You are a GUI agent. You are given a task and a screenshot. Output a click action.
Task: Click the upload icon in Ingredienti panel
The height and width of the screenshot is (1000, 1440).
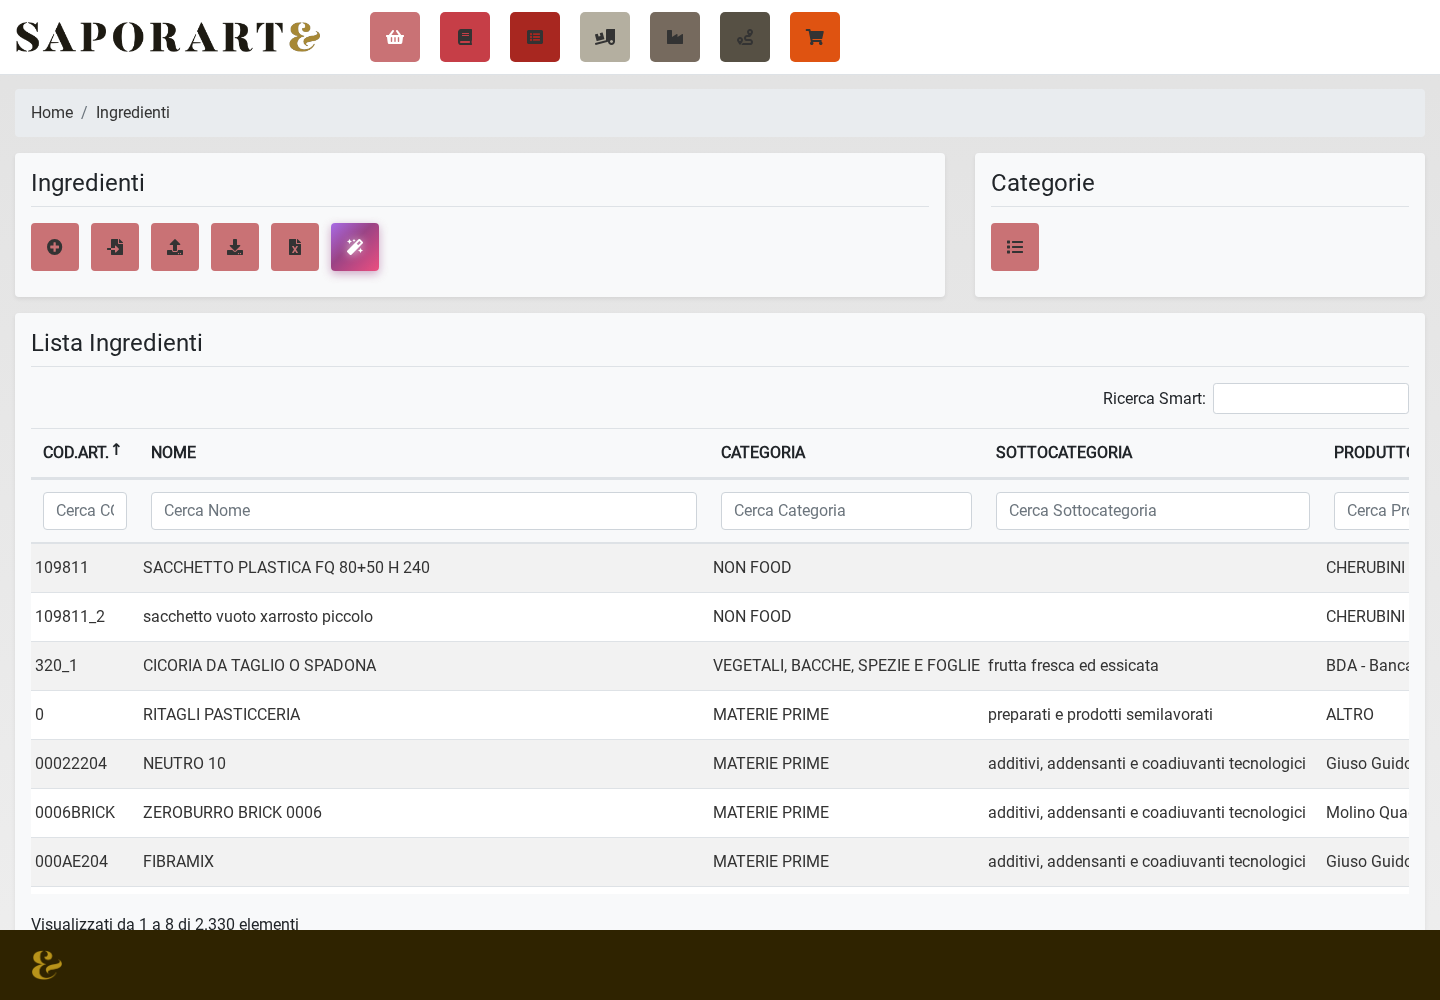tap(175, 247)
